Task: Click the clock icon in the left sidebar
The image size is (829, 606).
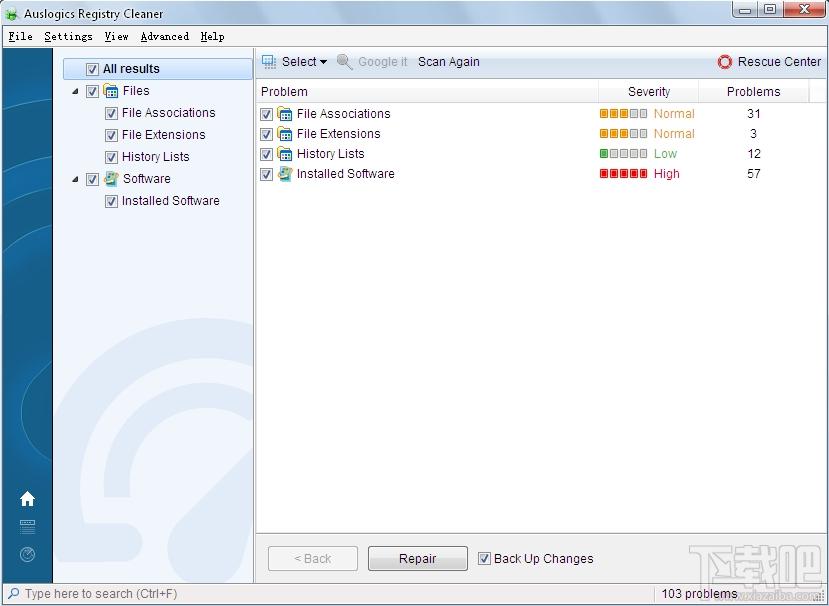Action: pyautogui.click(x=27, y=555)
